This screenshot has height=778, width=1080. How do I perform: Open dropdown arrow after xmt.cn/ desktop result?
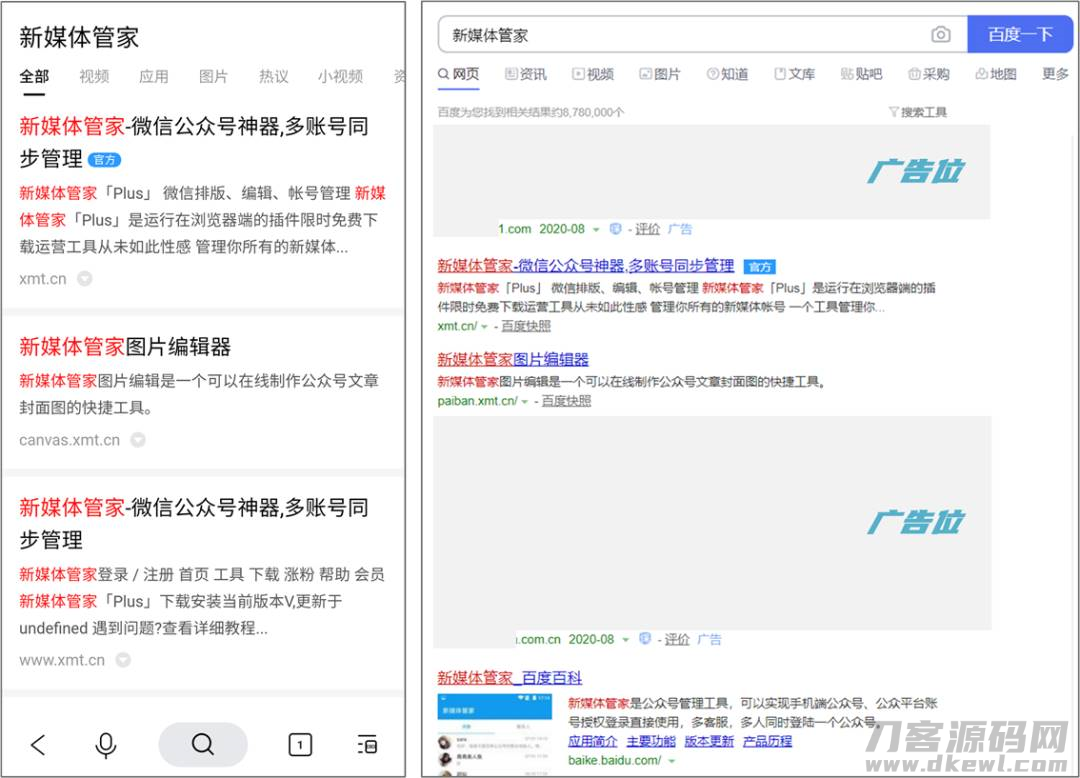click(x=485, y=326)
